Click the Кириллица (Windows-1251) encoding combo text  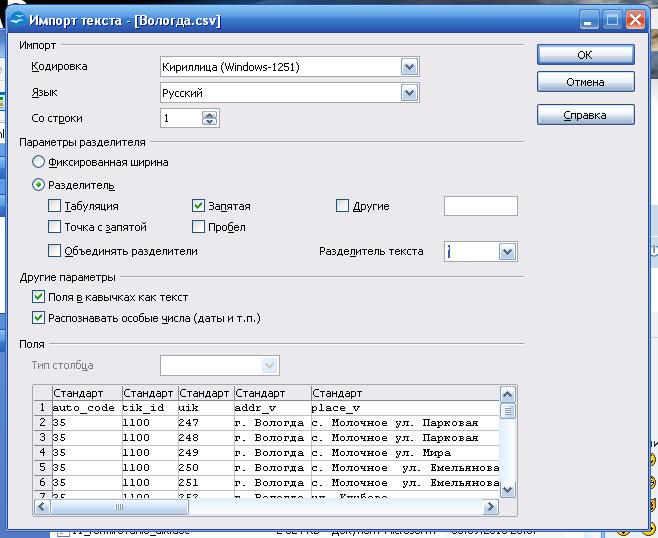[231, 67]
